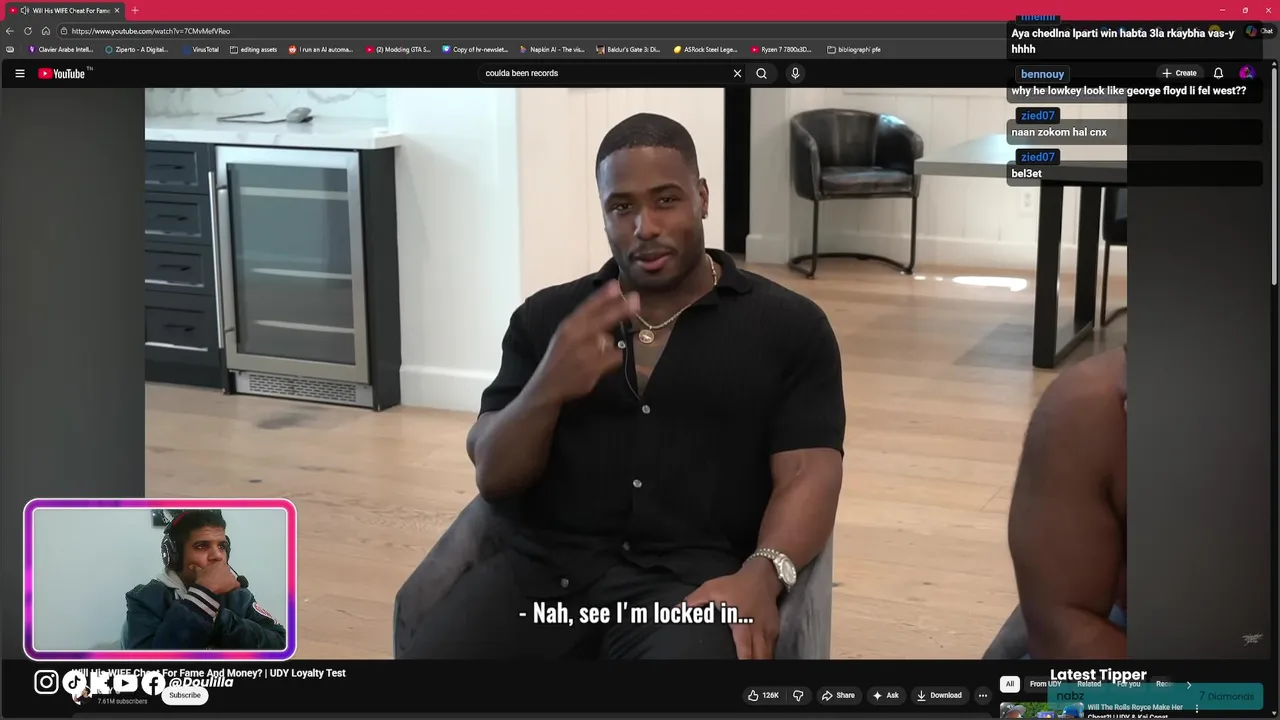Close the 'Will His WIFE Cheat' tab

(117, 10)
